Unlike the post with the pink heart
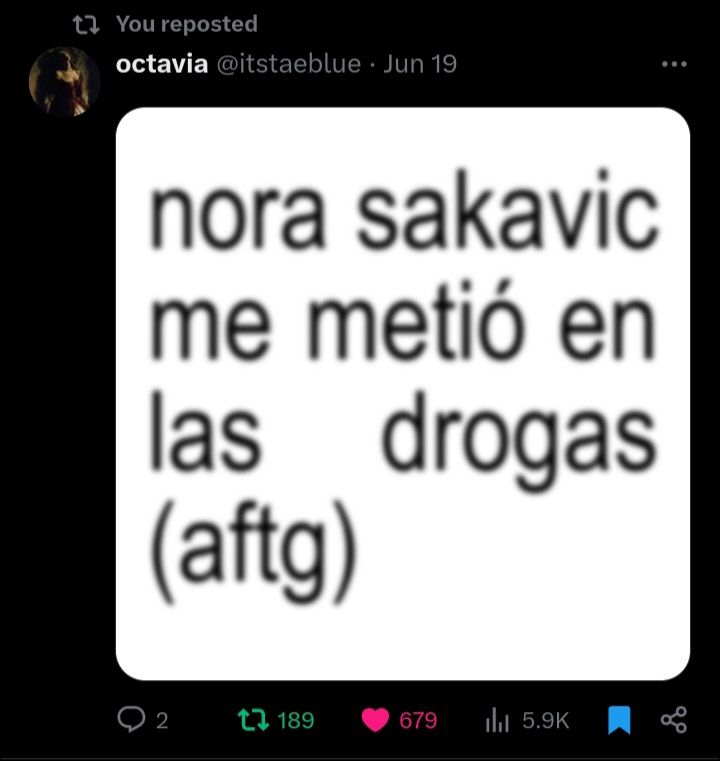The width and height of the screenshot is (720, 761). tap(376, 720)
